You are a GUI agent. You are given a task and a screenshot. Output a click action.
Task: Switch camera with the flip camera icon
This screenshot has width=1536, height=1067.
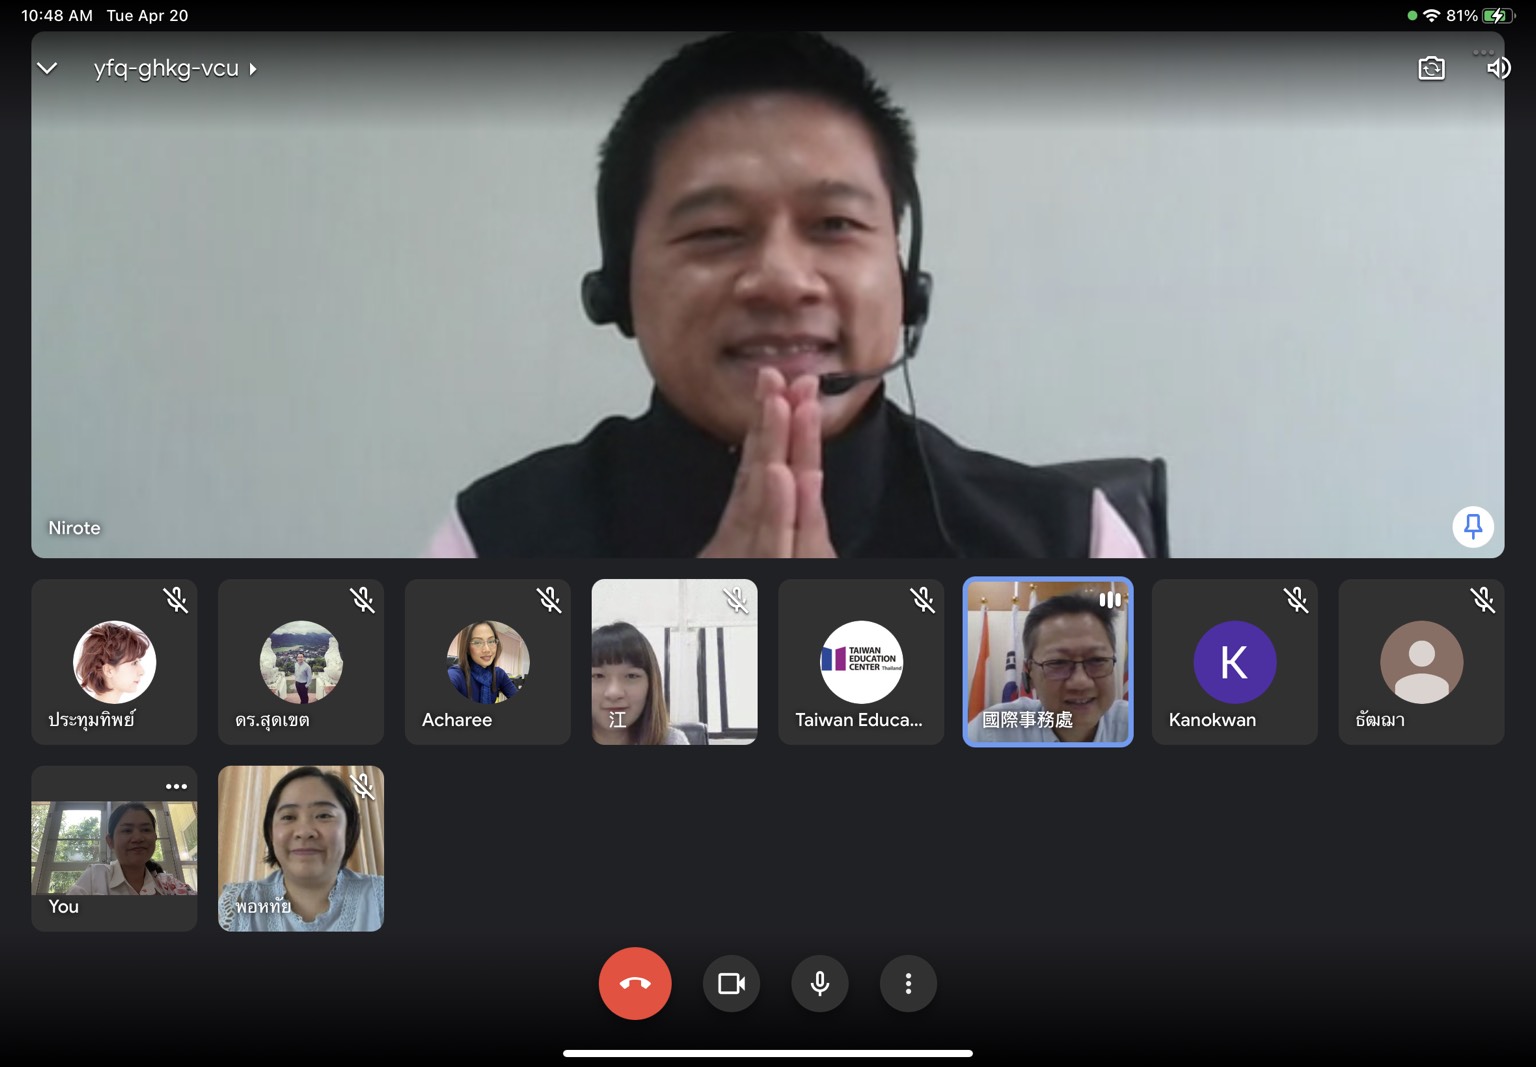1431,68
